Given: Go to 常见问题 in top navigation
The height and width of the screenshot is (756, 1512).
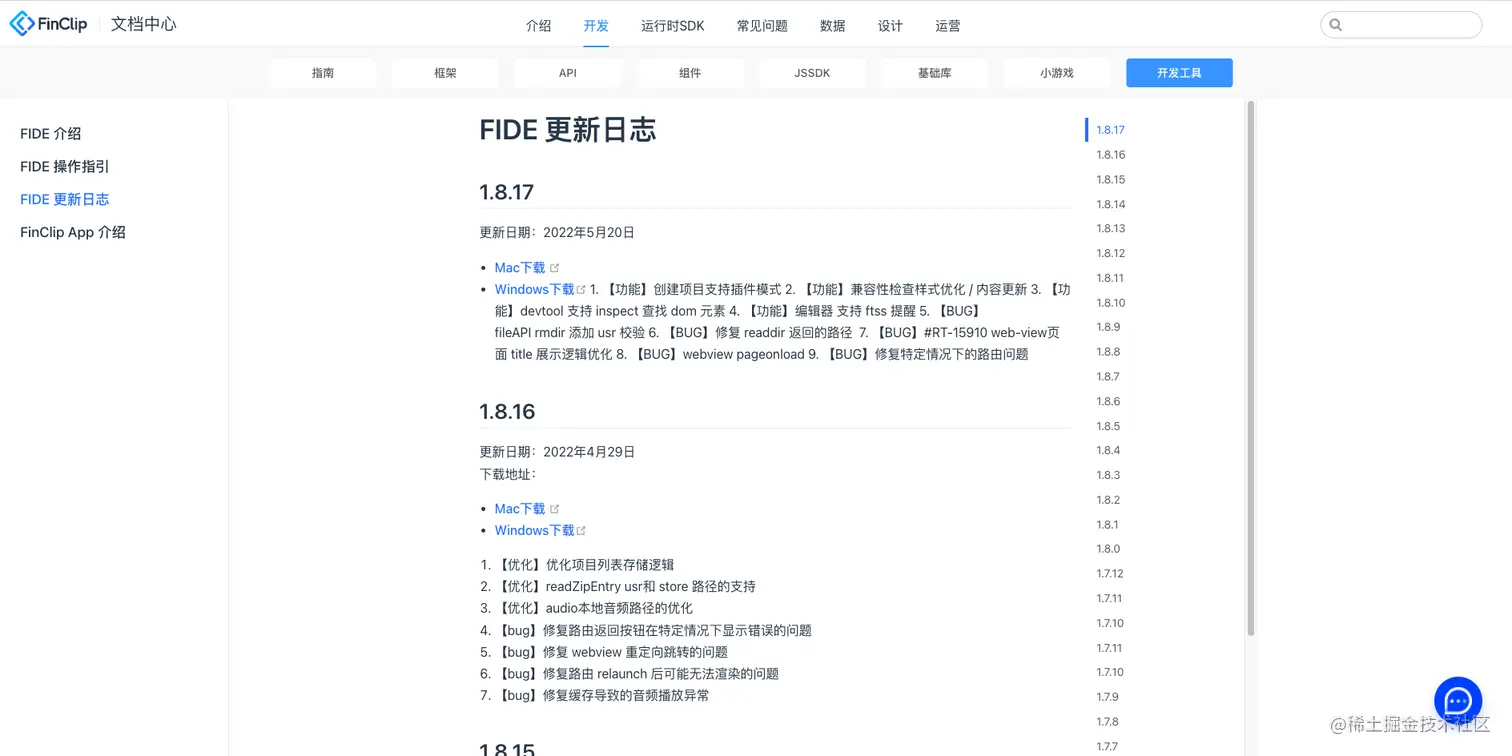Looking at the screenshot, I should pyautogui.click(x=762, y=26).
